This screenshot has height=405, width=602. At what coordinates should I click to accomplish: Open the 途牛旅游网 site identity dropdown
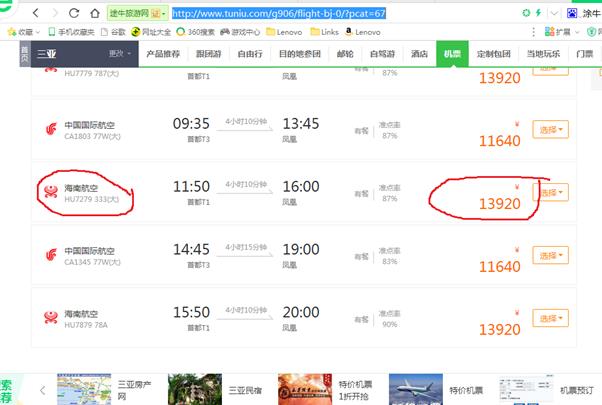click(137, 13)
